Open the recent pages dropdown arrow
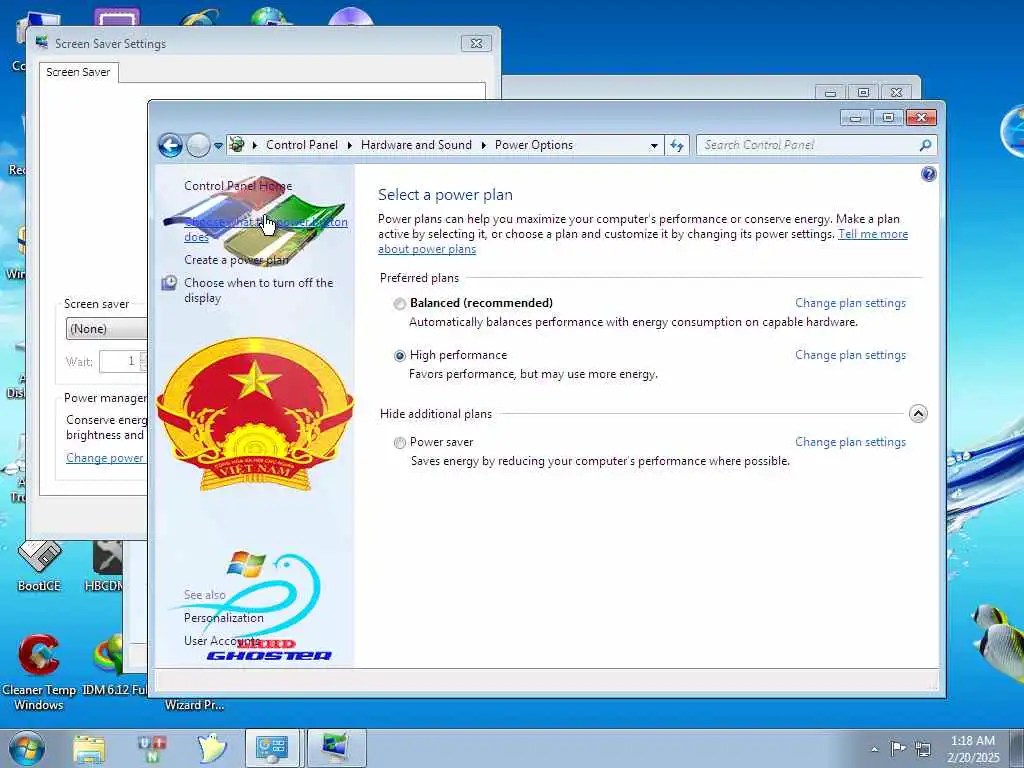 [x=218, y=146]
